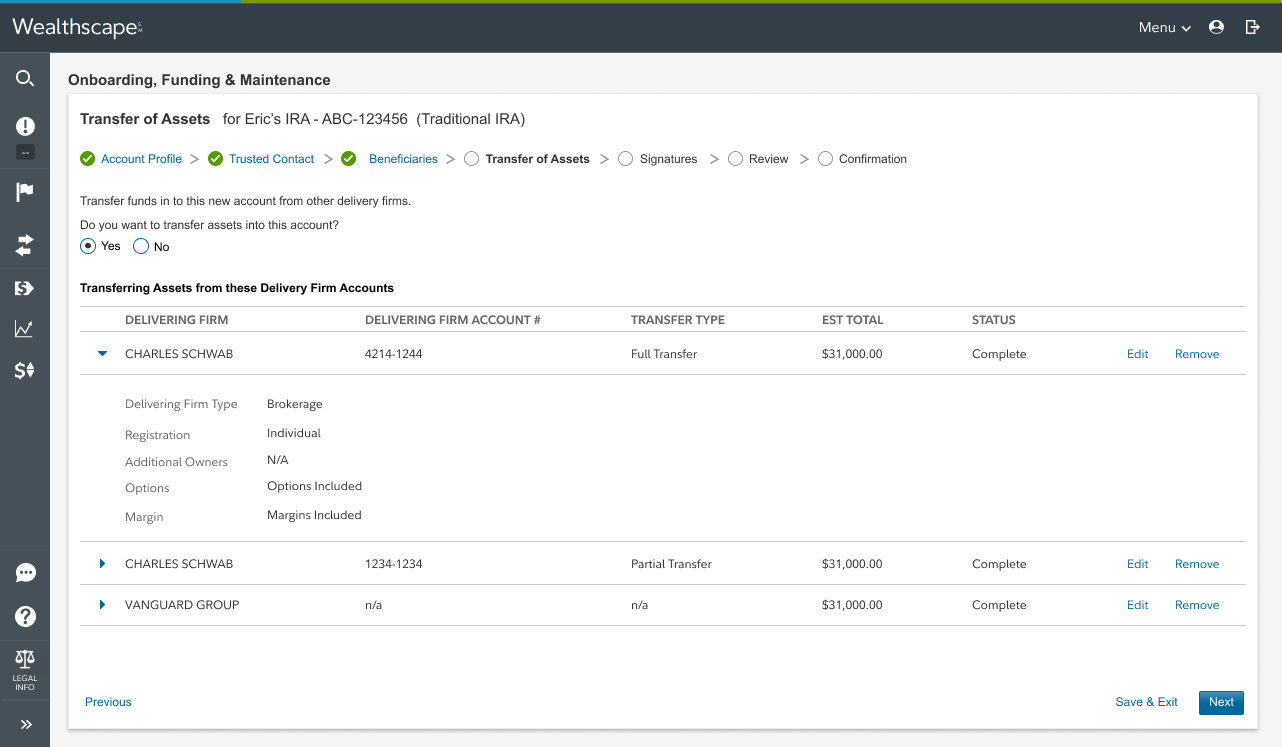1282x747 pixels.
Task: Click the Transfer of Assets step circle
Action: point(471,158)
